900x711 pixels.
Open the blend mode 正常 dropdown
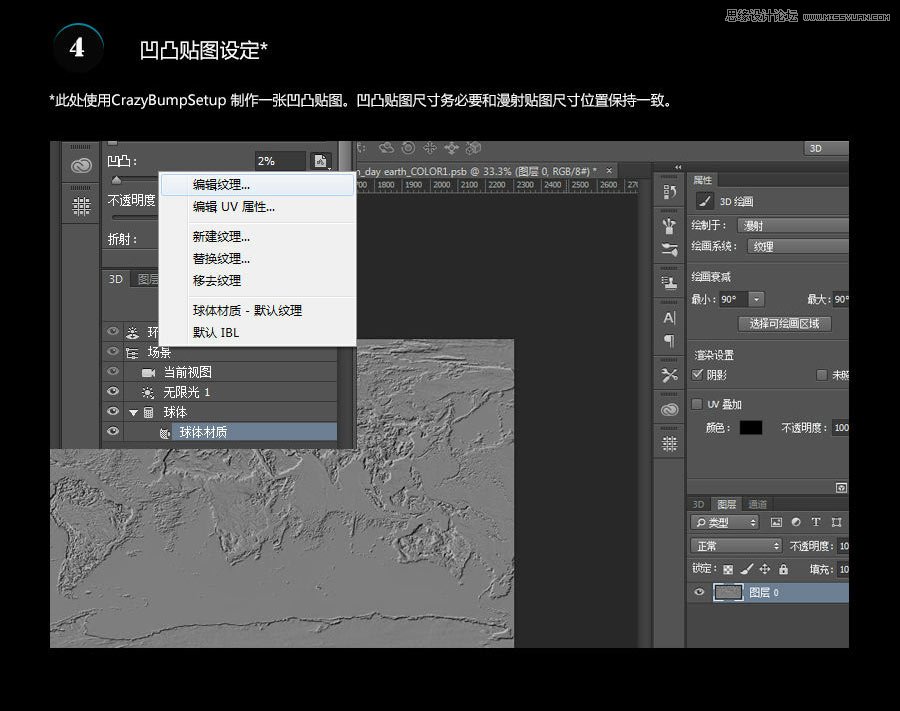click(736, 546)
